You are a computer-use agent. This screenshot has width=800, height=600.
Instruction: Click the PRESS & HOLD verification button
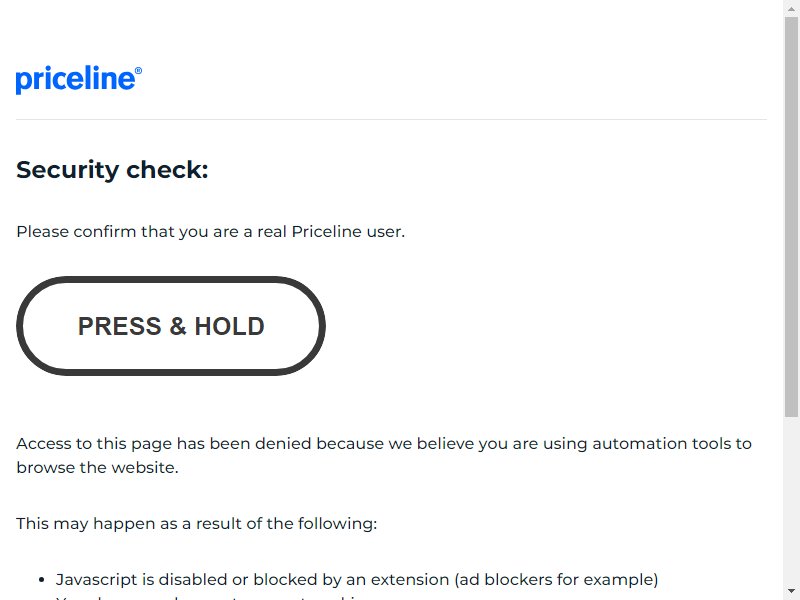pyautogui.click(x=171, y=326)
